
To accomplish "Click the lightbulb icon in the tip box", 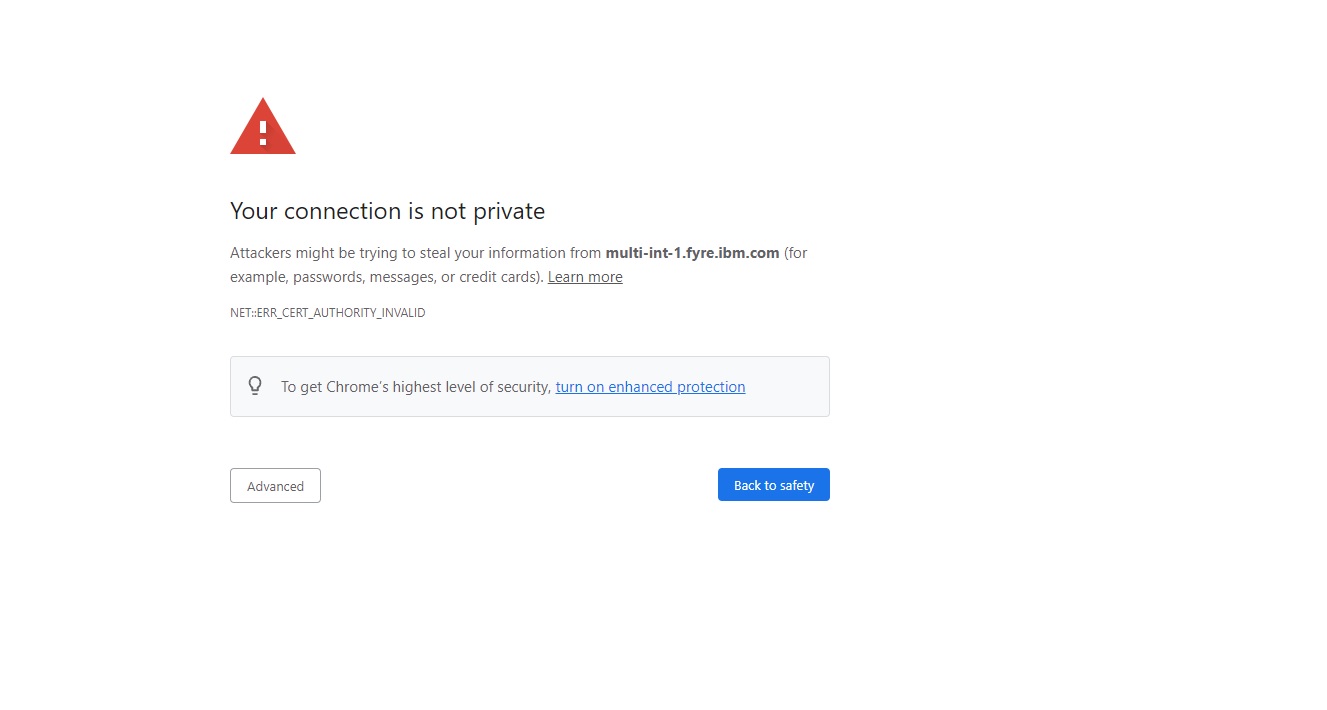I will click(255, 386).
